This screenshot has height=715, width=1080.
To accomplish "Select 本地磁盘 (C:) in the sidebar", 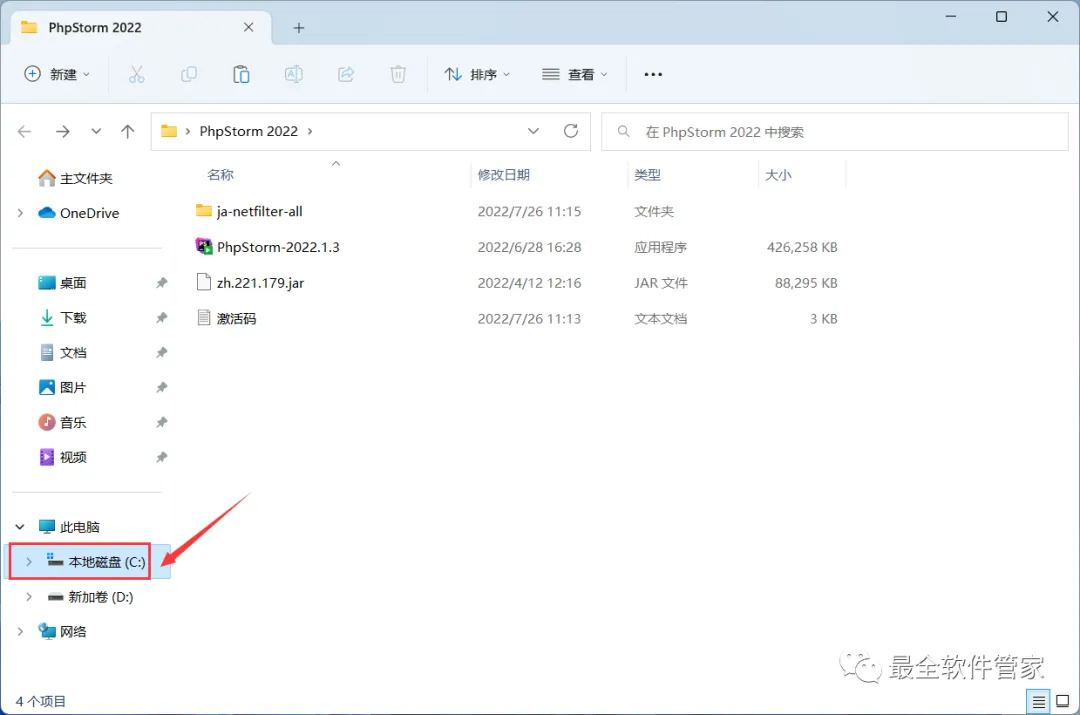I will [x=107, y=562].
